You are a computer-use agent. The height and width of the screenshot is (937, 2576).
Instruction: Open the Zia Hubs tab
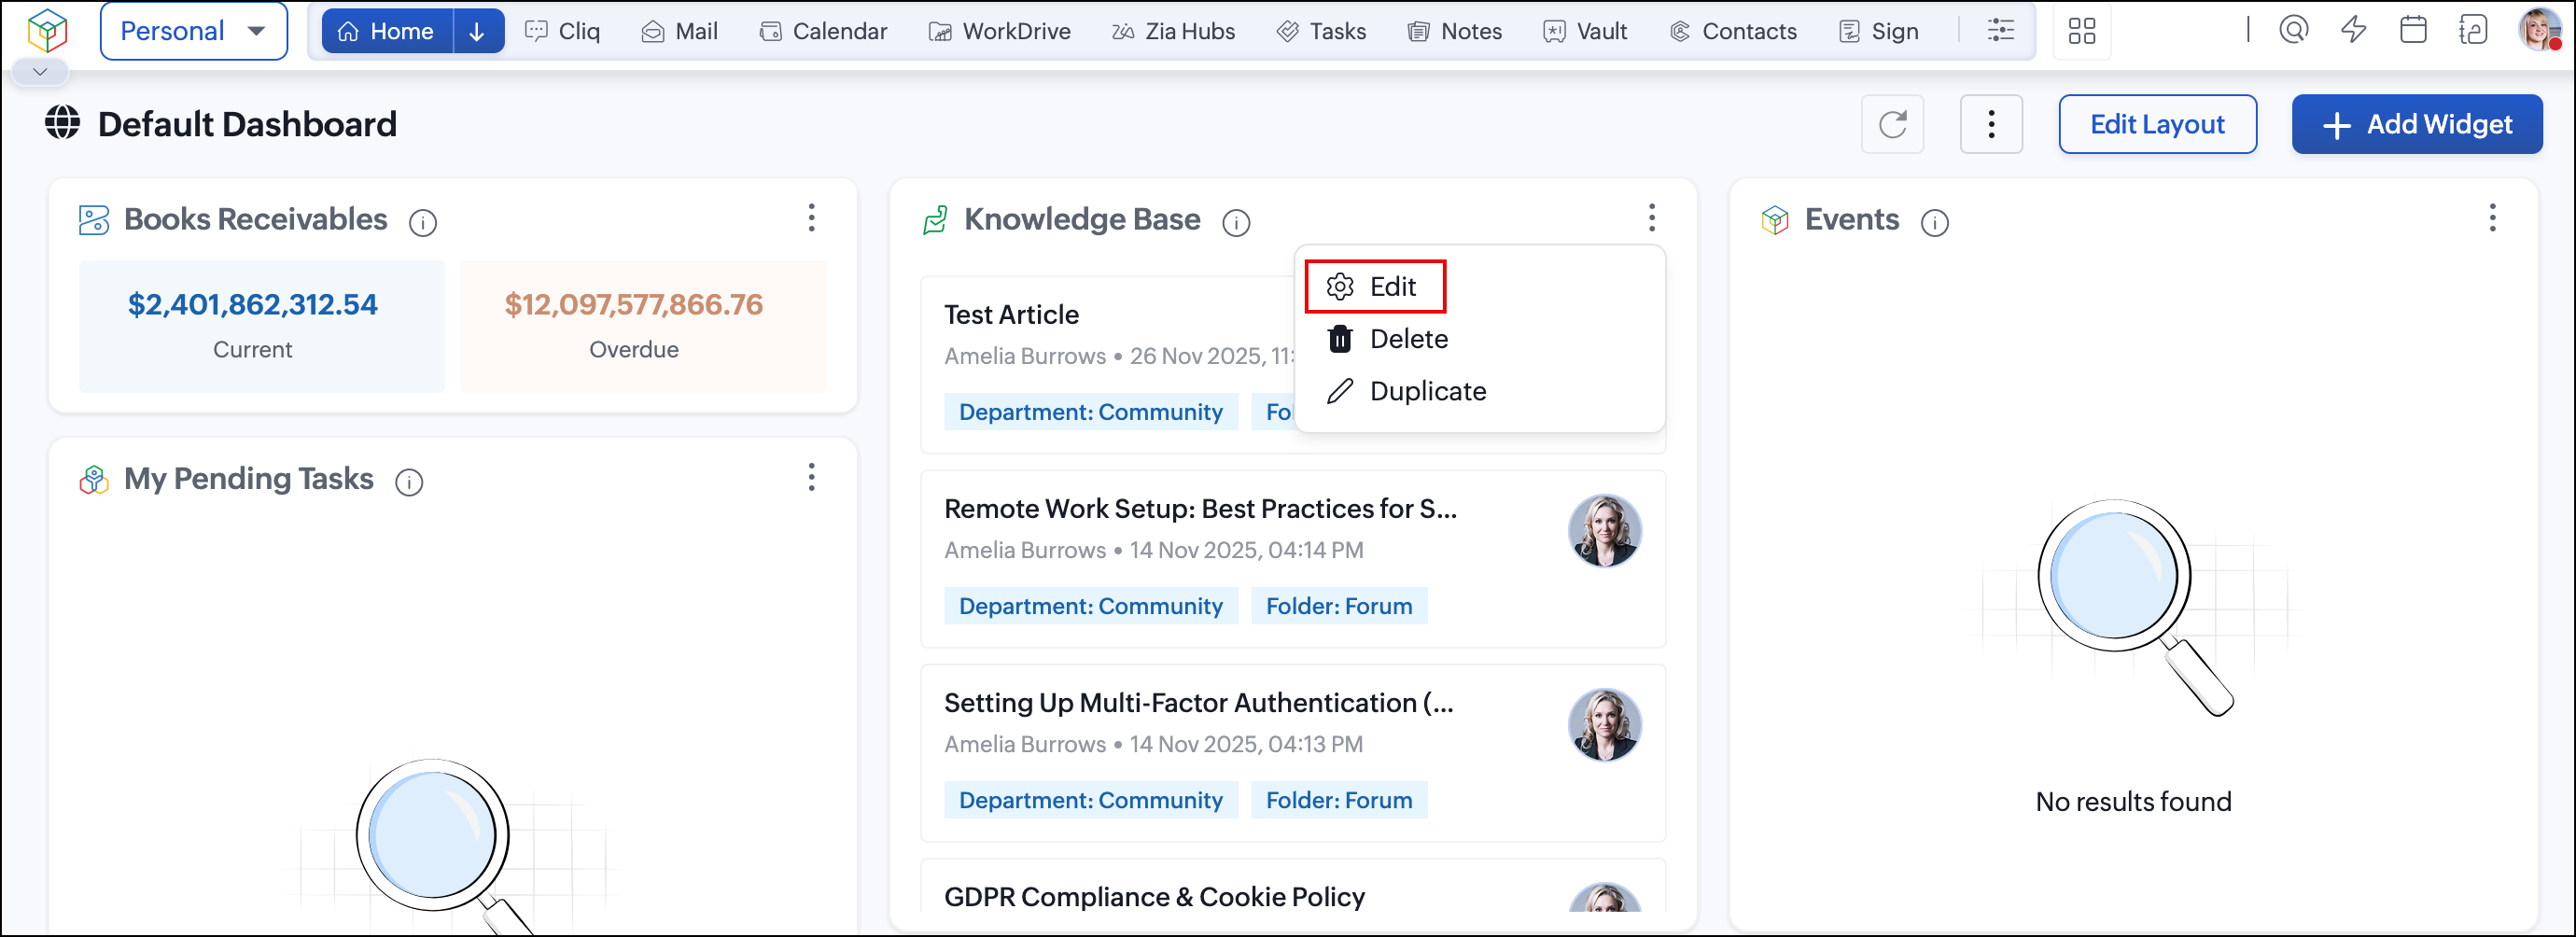pyautogui.click(x=1173, y=31)
